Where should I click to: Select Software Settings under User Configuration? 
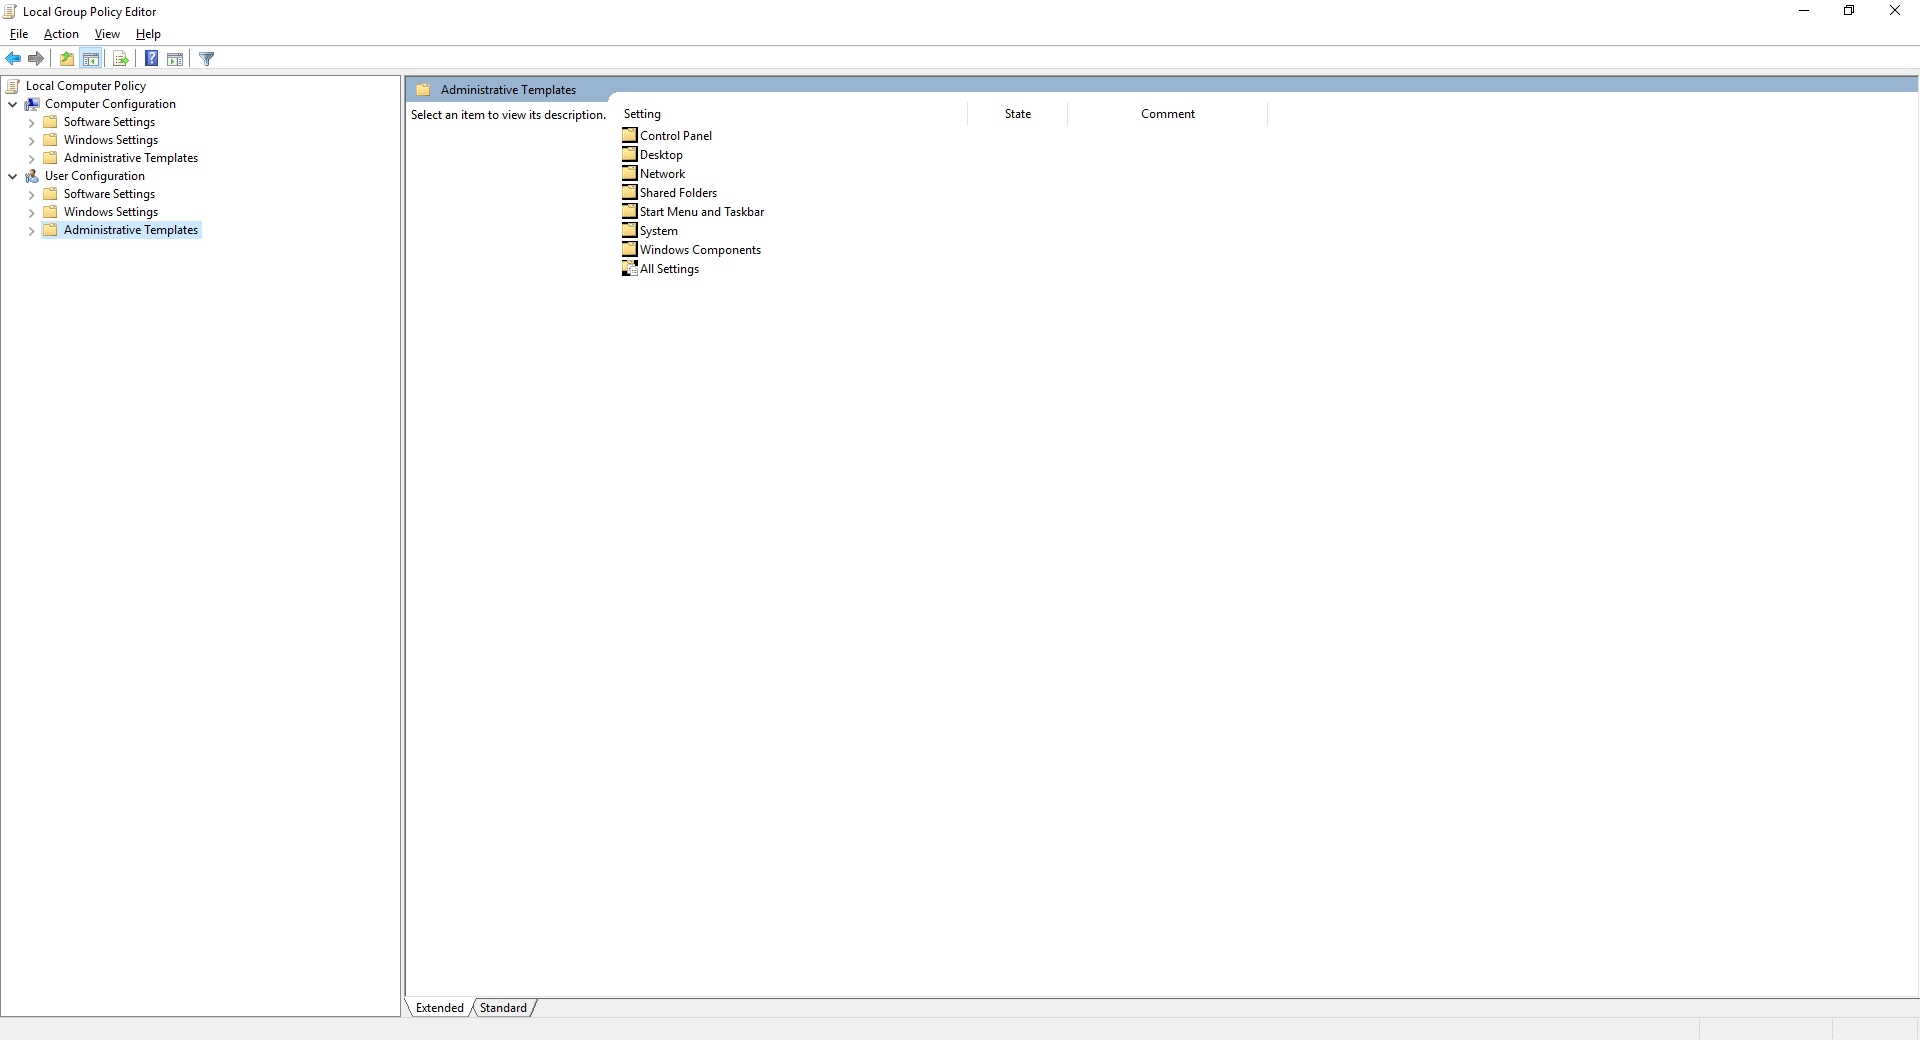pos(109,194)
